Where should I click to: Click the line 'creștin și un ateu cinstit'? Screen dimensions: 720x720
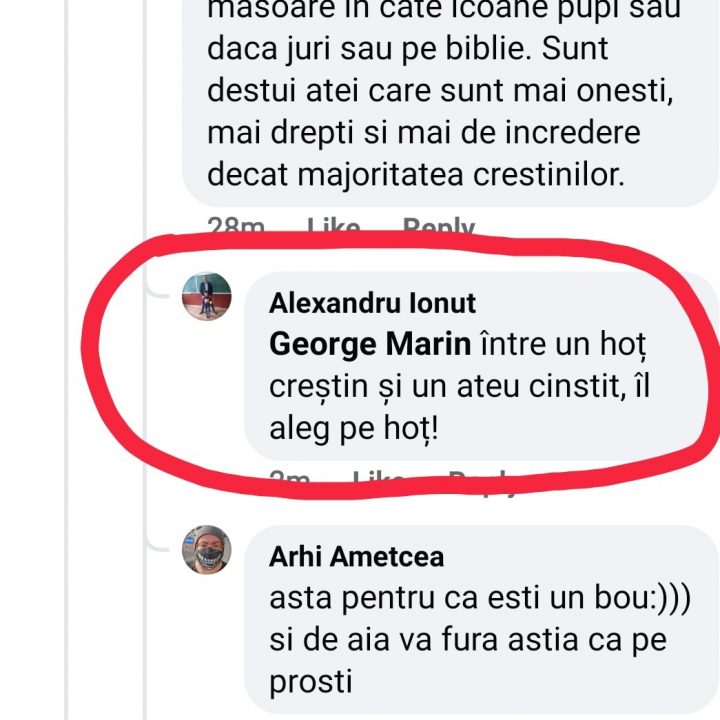pos(458,387)
